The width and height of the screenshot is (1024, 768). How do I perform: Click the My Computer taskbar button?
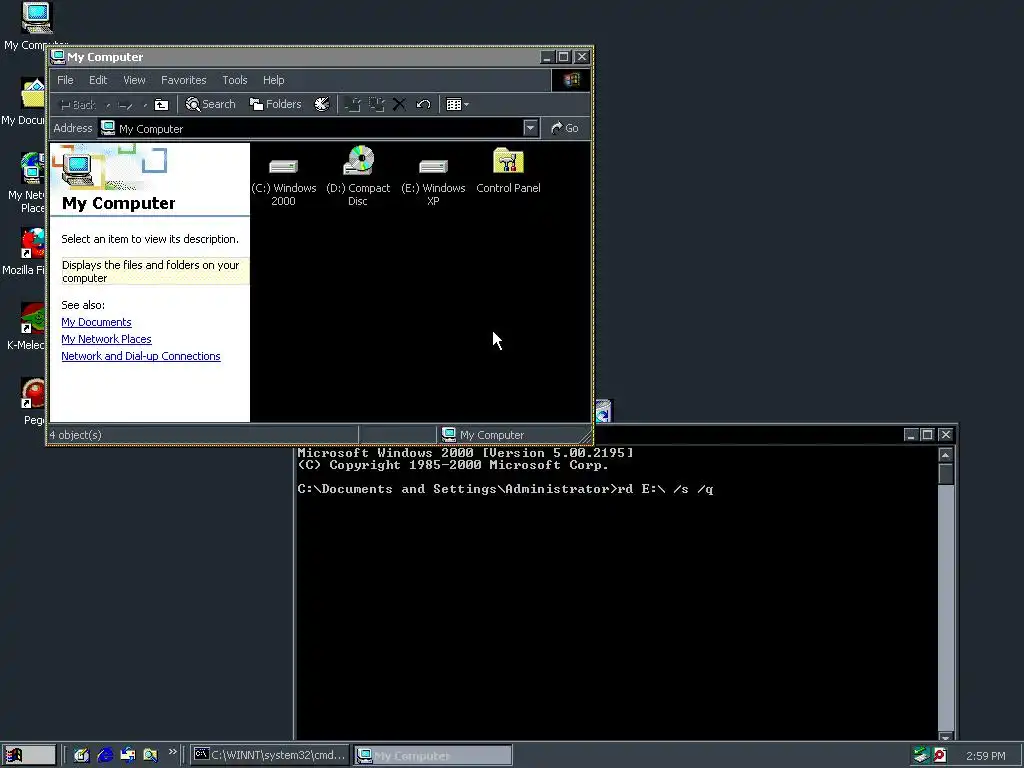click(434, 756)
